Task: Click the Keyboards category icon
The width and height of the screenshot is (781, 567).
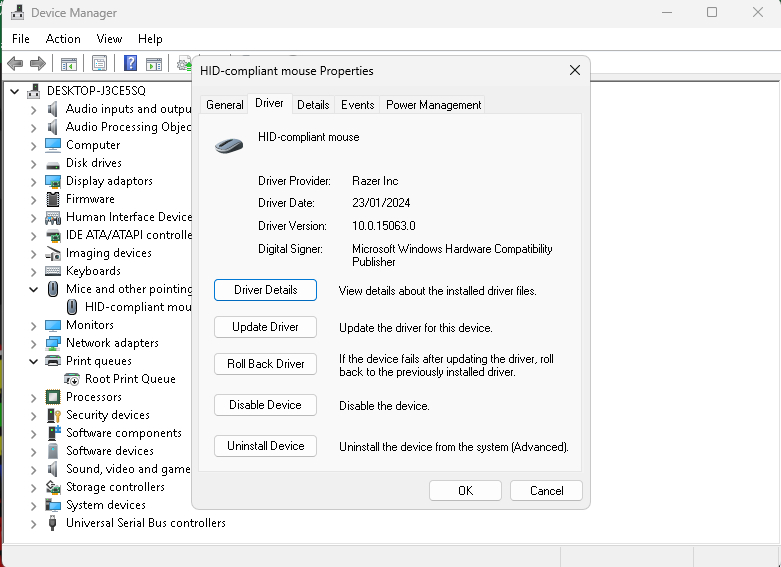Action: click(x=53, y=271)
